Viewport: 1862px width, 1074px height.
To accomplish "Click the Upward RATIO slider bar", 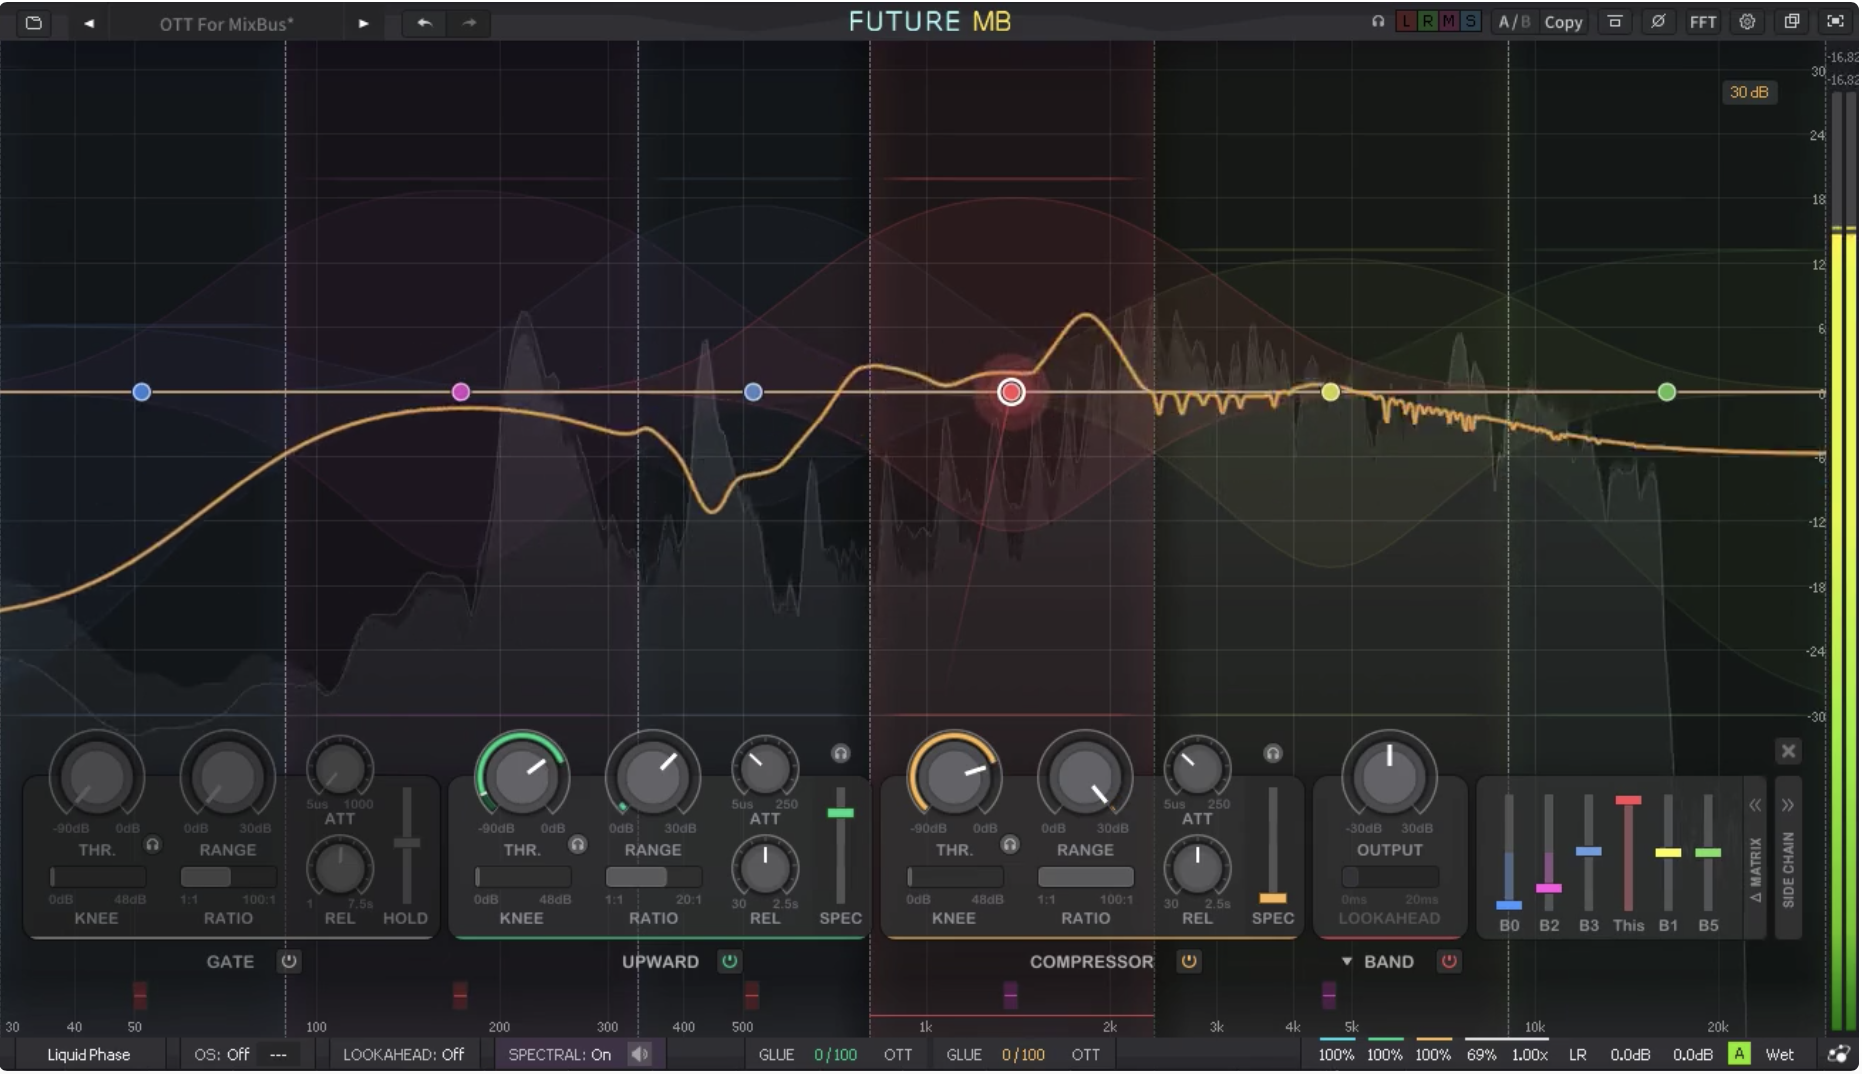I will click(x=653, y=878).
